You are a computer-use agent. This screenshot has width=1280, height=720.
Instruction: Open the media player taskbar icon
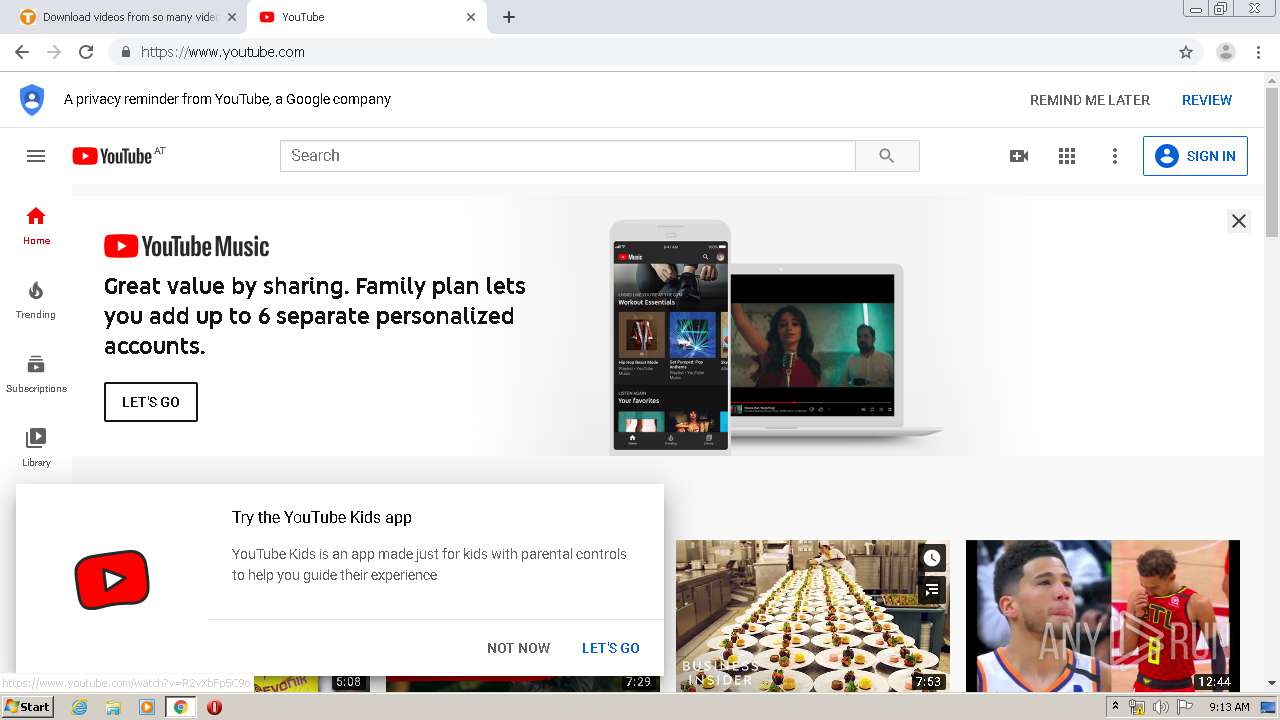[x=147, y=707]
